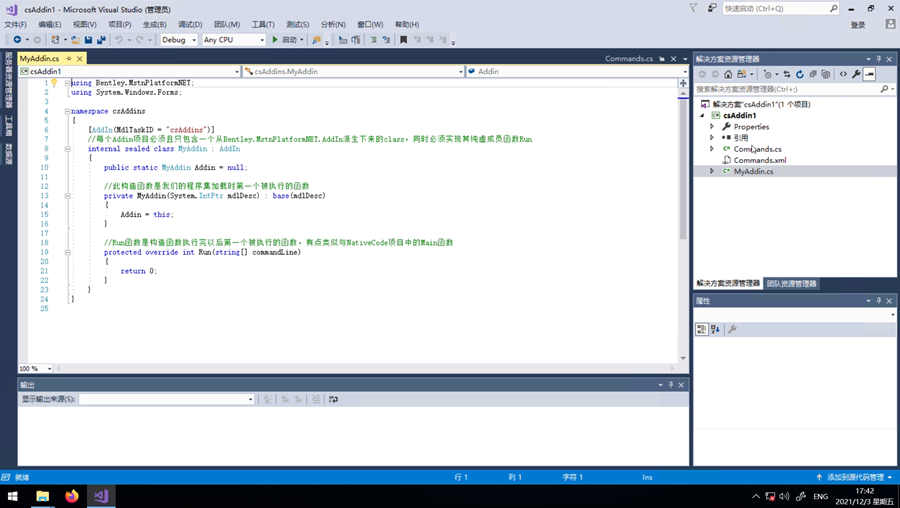Image resolution: width=900 pixels, height=508 pixels.
Task: Save the current file with the disk icon
Action: pos(88,40)
